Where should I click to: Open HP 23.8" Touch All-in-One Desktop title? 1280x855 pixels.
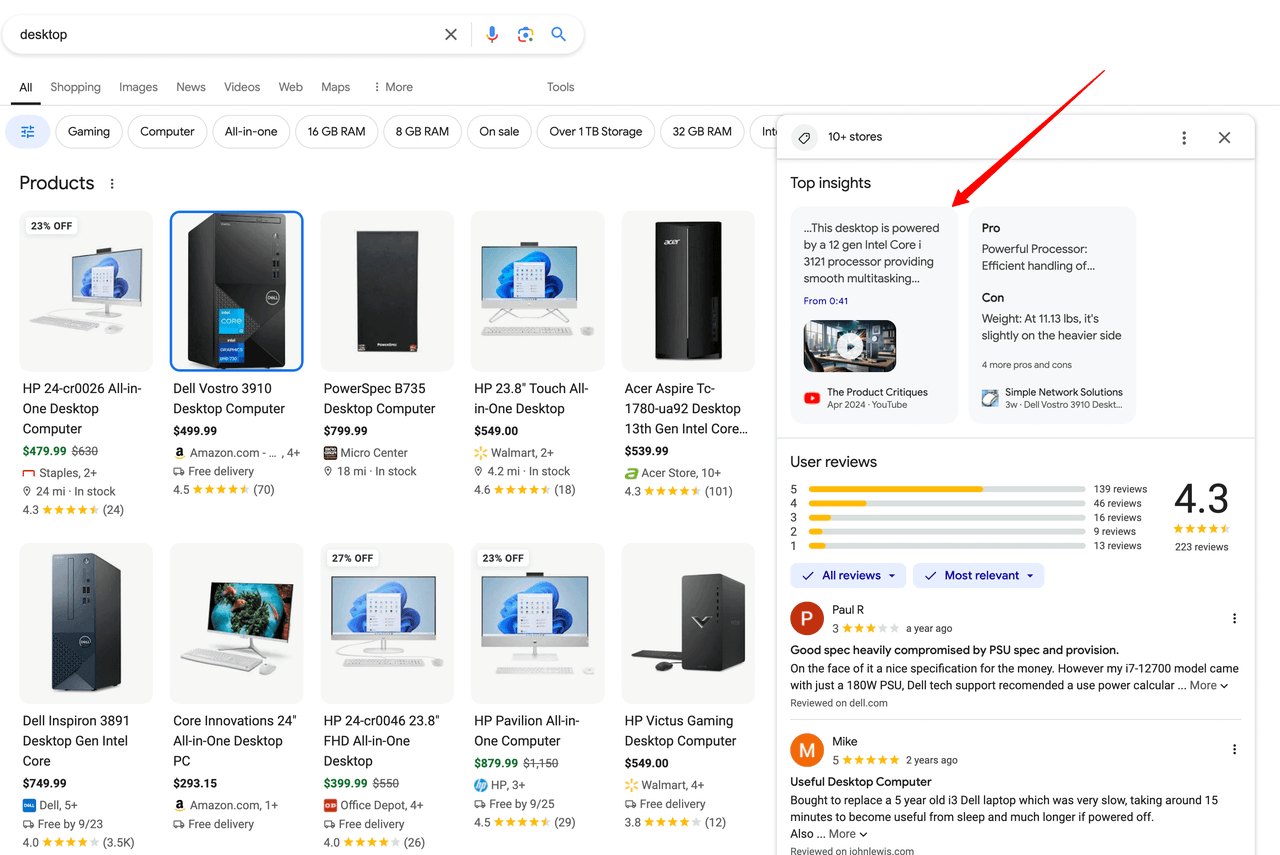click(532, 399)
